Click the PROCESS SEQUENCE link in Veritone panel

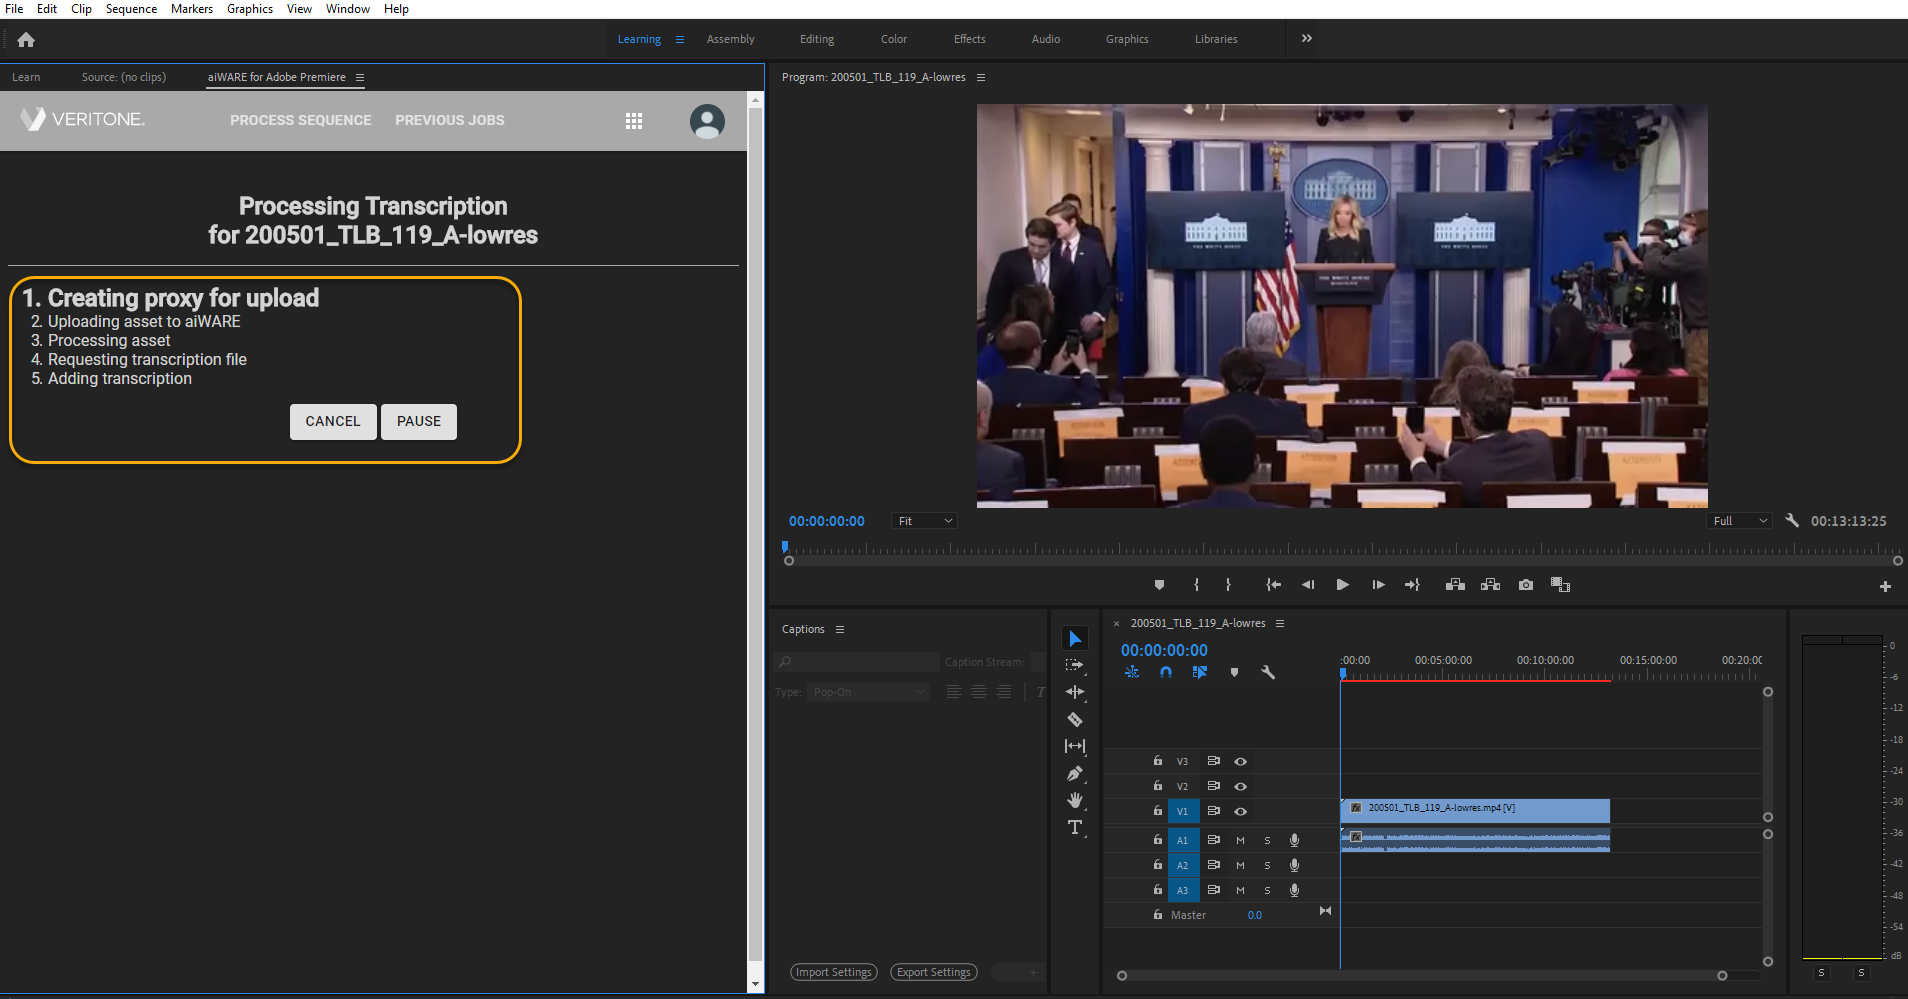point(300,120)
